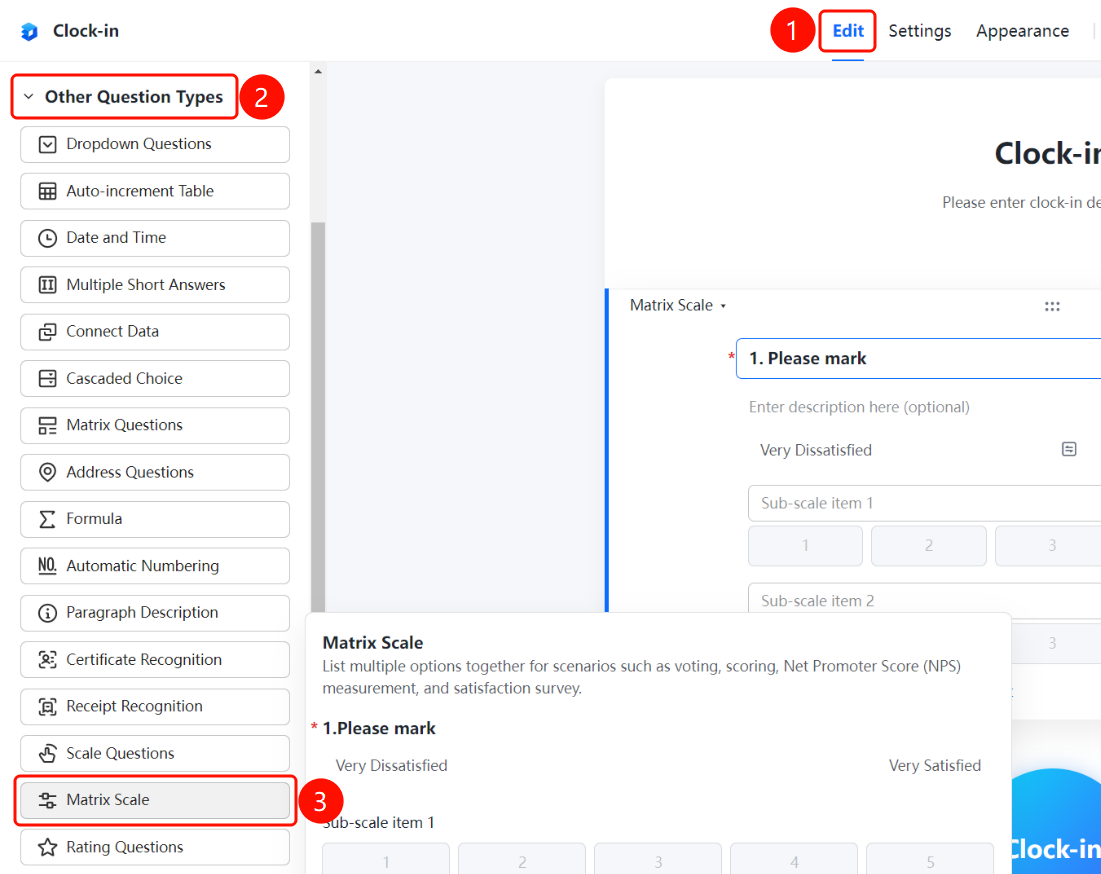Image resolution: width=1101 pixels, height=874 pixels.
Task: Click the Sub-scale item 1 input field
Action: (x=924, y=503)
